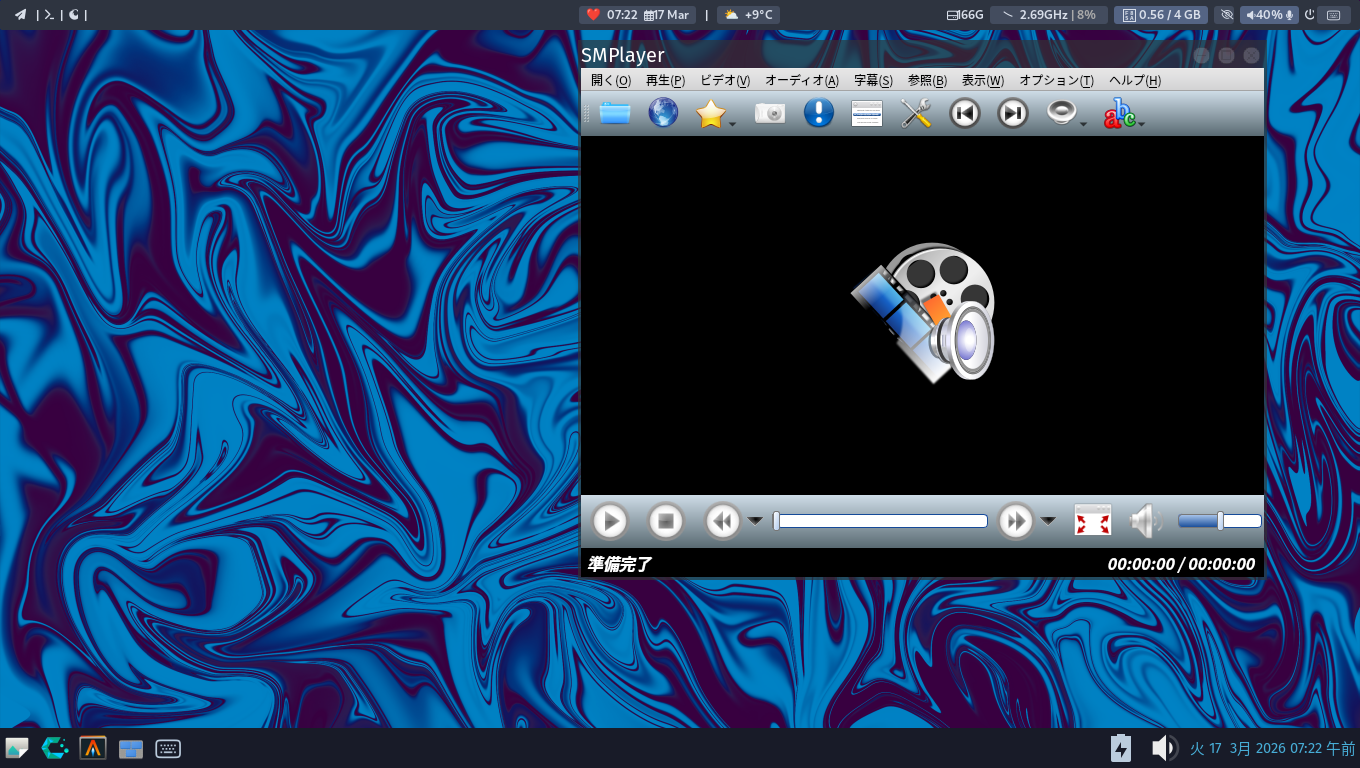Open the on-screen keyboard taskbar icon
The height and width of the screenshot is (768, 1360).
(x=168, y=748)
